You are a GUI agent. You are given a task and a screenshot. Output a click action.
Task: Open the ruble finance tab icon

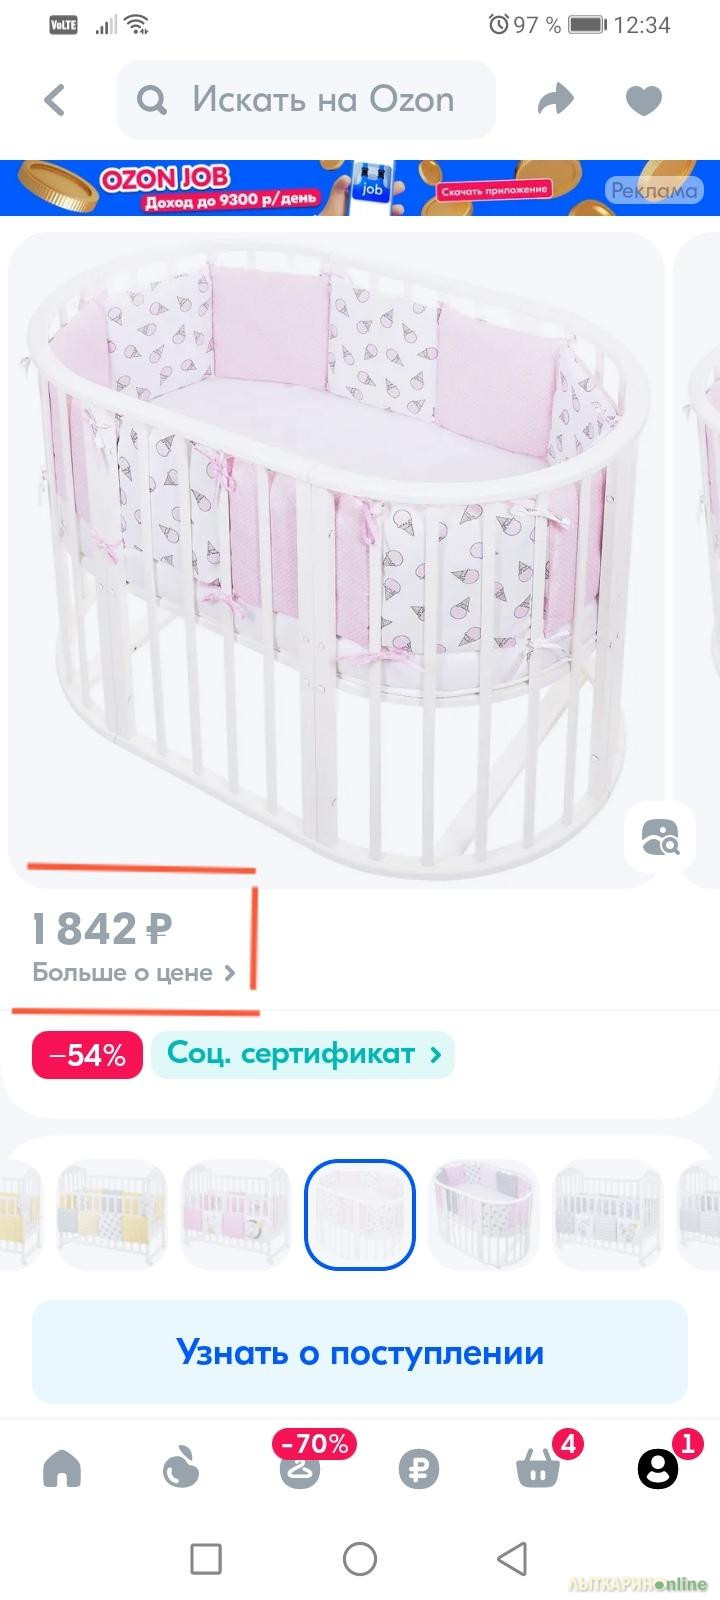419,1469
